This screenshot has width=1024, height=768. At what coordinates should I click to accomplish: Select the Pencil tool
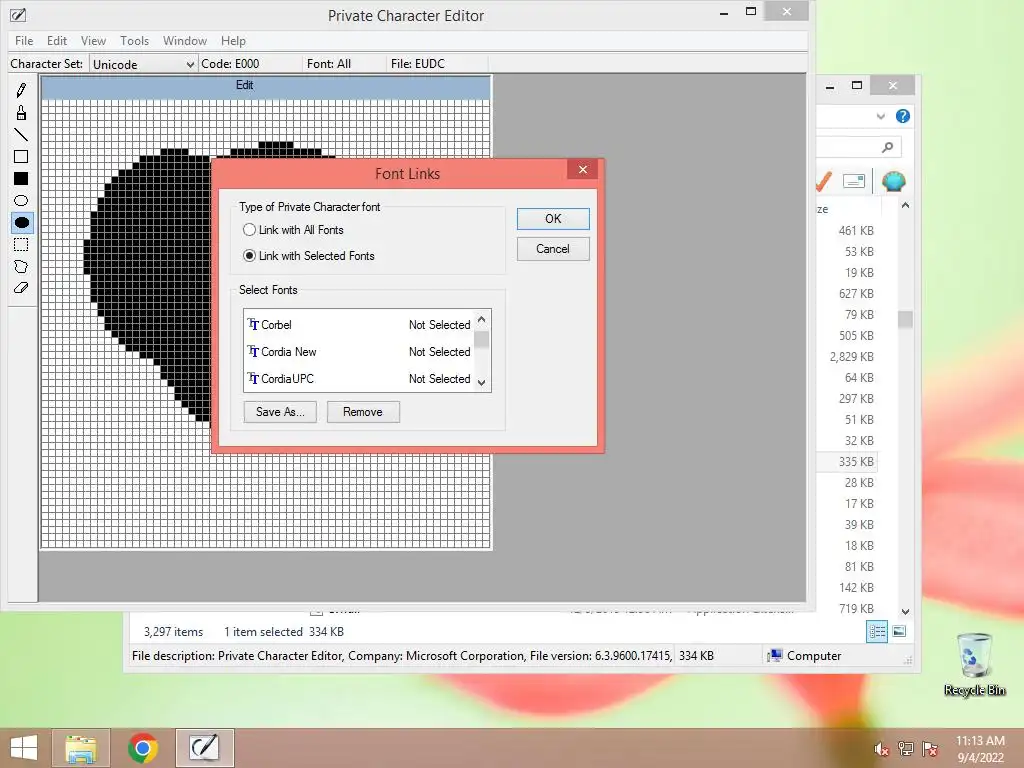coord(21,90)
